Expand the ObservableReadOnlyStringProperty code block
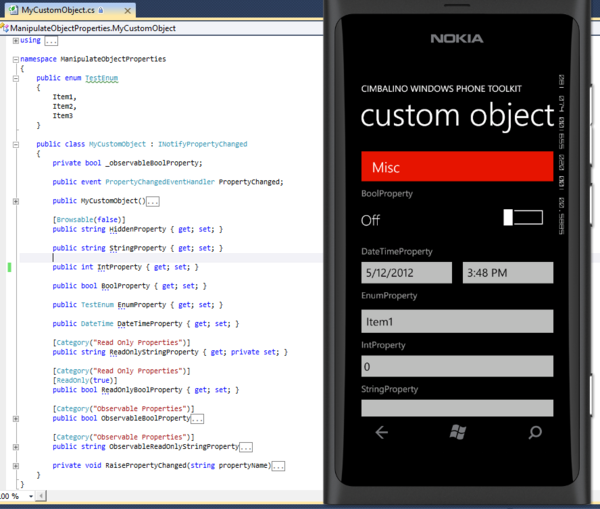The width and height of the screenshot is (600, 509). coord(16,447)
